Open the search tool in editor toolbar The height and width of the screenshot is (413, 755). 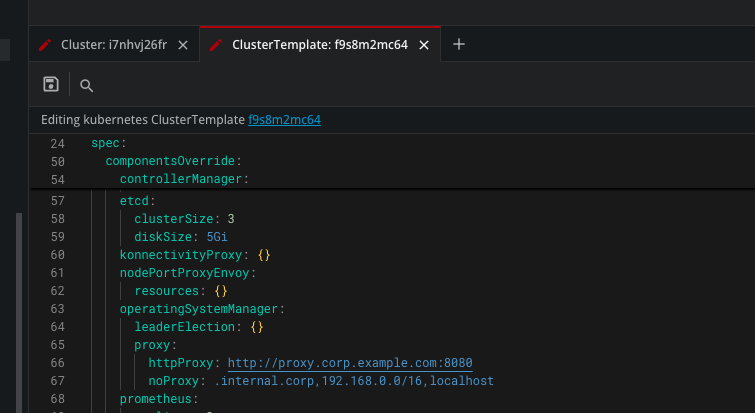86,86
